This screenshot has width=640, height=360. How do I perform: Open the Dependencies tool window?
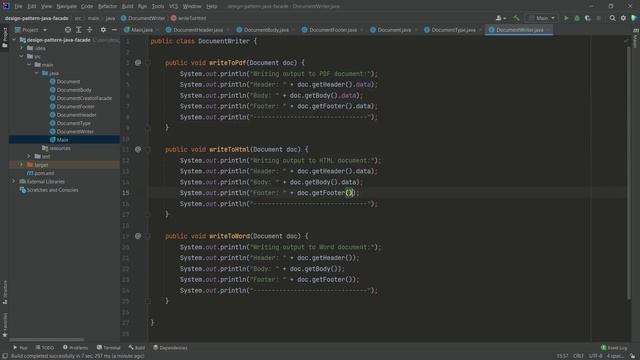pyautogui.click(x=170, y=348)
